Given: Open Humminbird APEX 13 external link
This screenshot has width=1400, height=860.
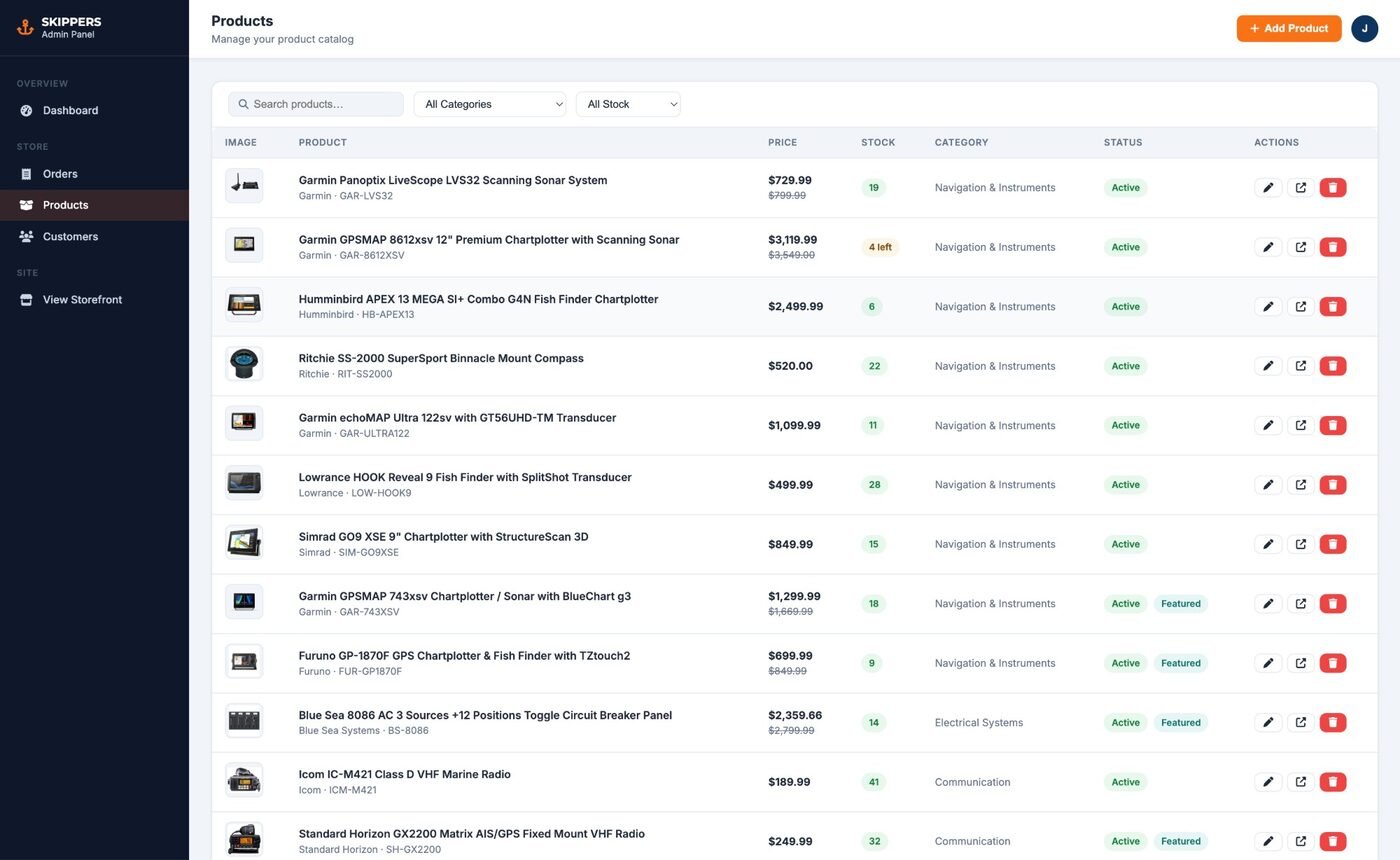Looking at the screenshot, I should pos(1301,307).
